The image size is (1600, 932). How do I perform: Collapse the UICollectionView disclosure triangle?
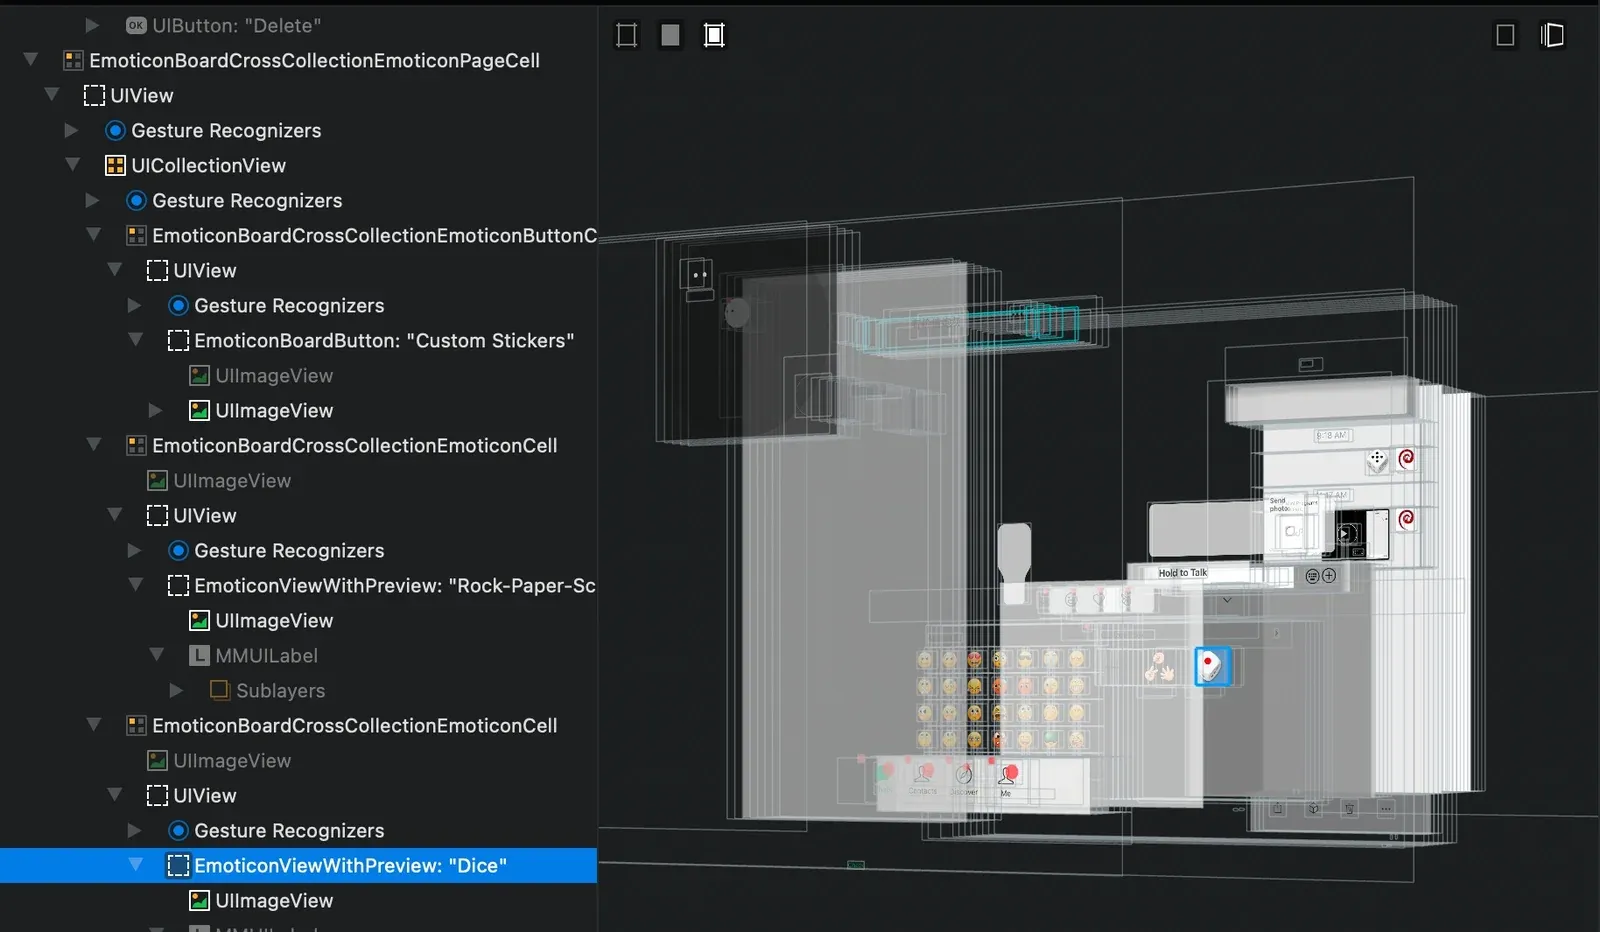pos(73,165)
